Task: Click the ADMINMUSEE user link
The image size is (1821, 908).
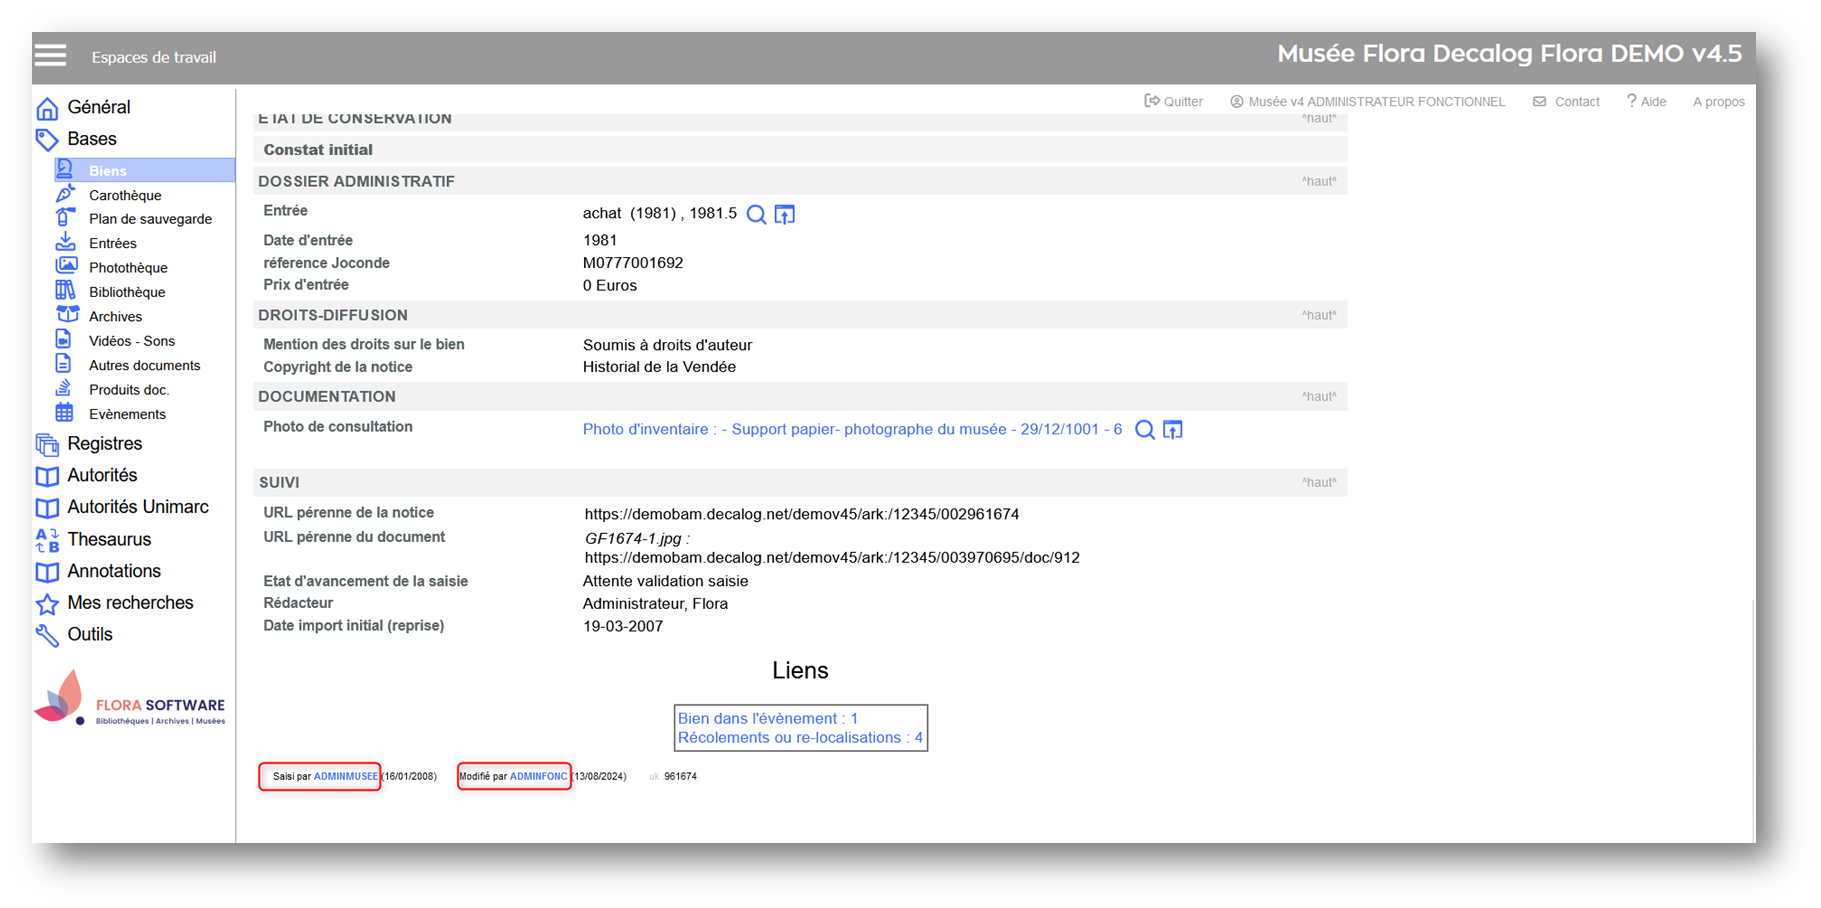Action: [346, 776]
